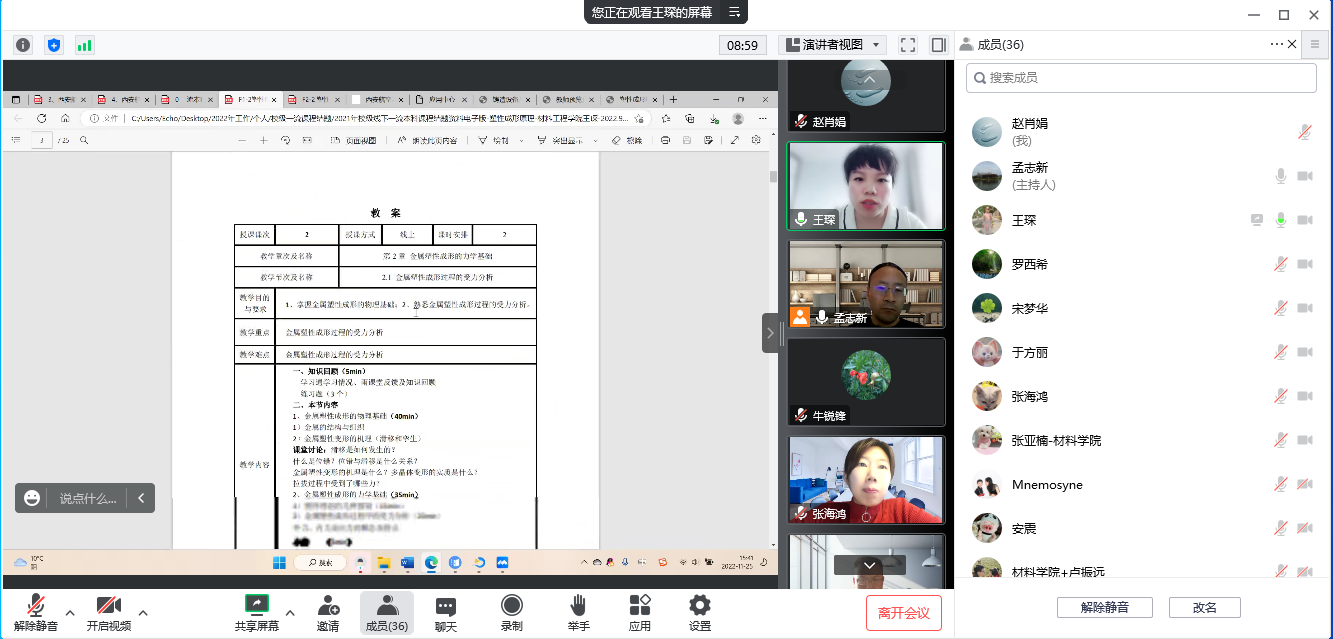Toggle the Members (成员) panel button
Screen dimensions: 1333x639
[386, 612]
